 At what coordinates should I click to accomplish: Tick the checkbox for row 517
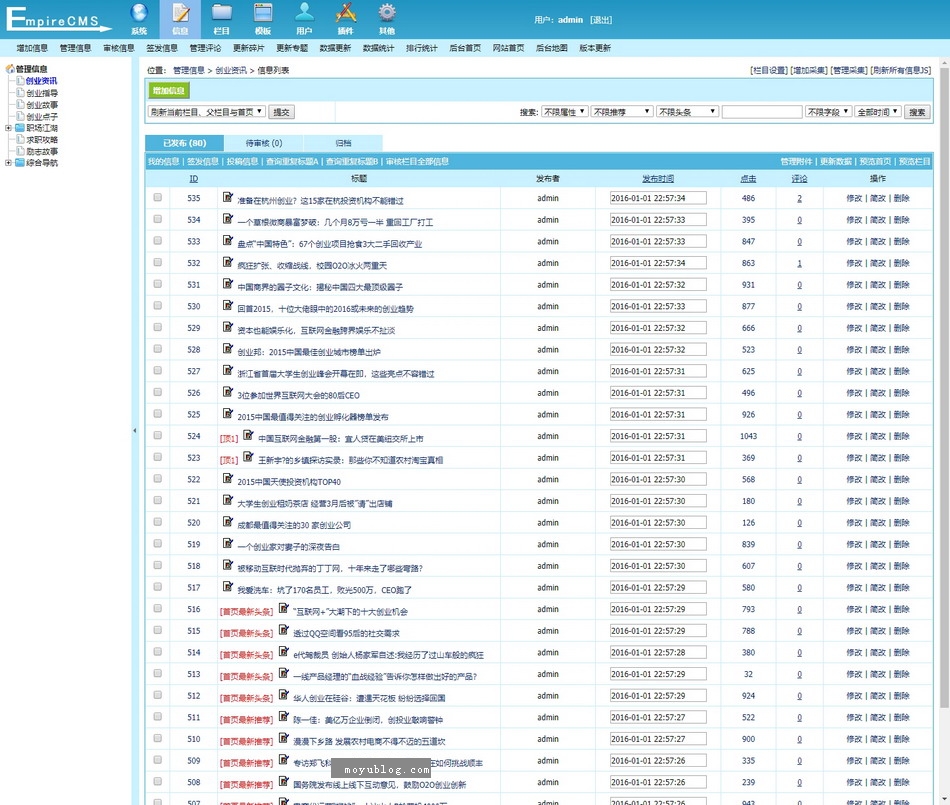(x=158, y=587)
